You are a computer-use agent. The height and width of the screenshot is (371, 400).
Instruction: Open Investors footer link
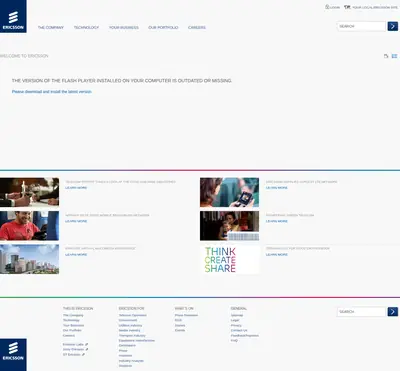125,356
